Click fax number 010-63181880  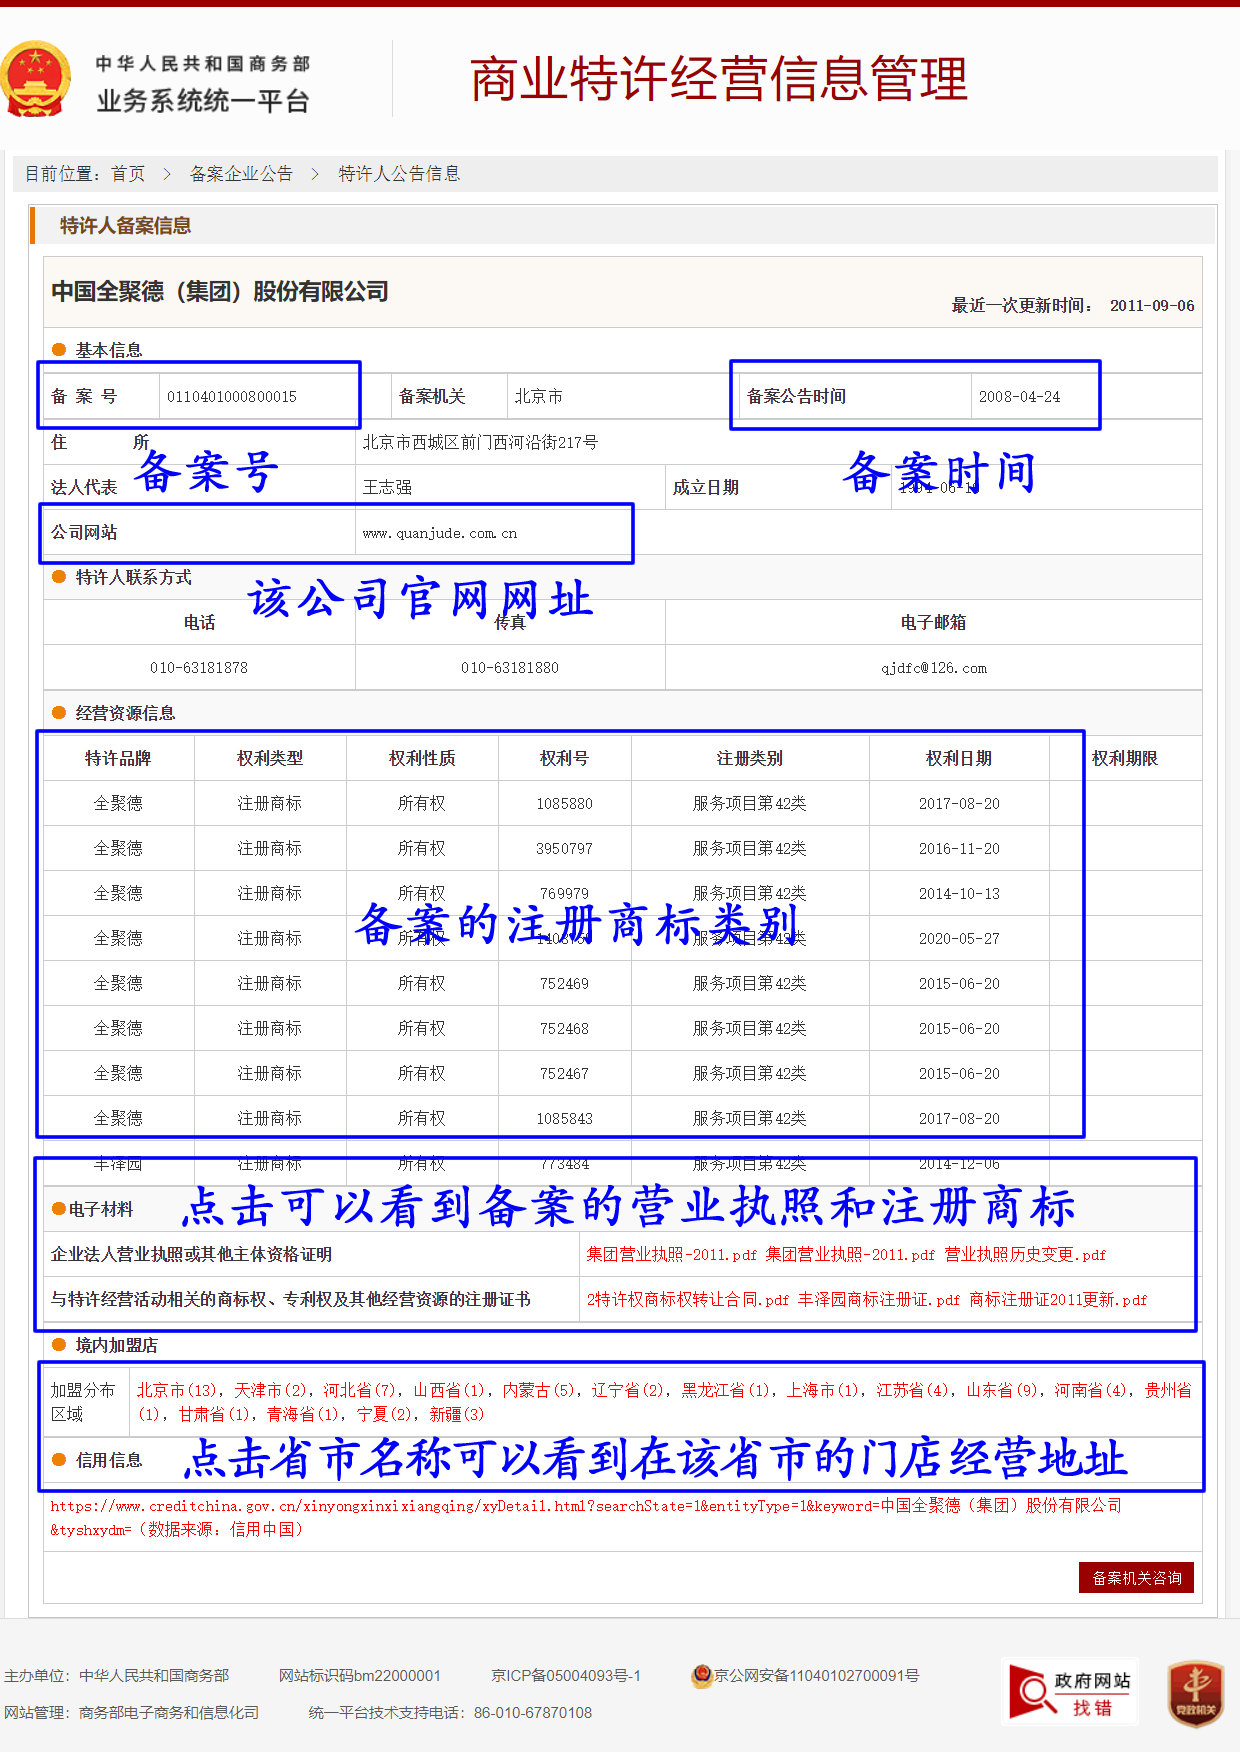tap(510, 668)
